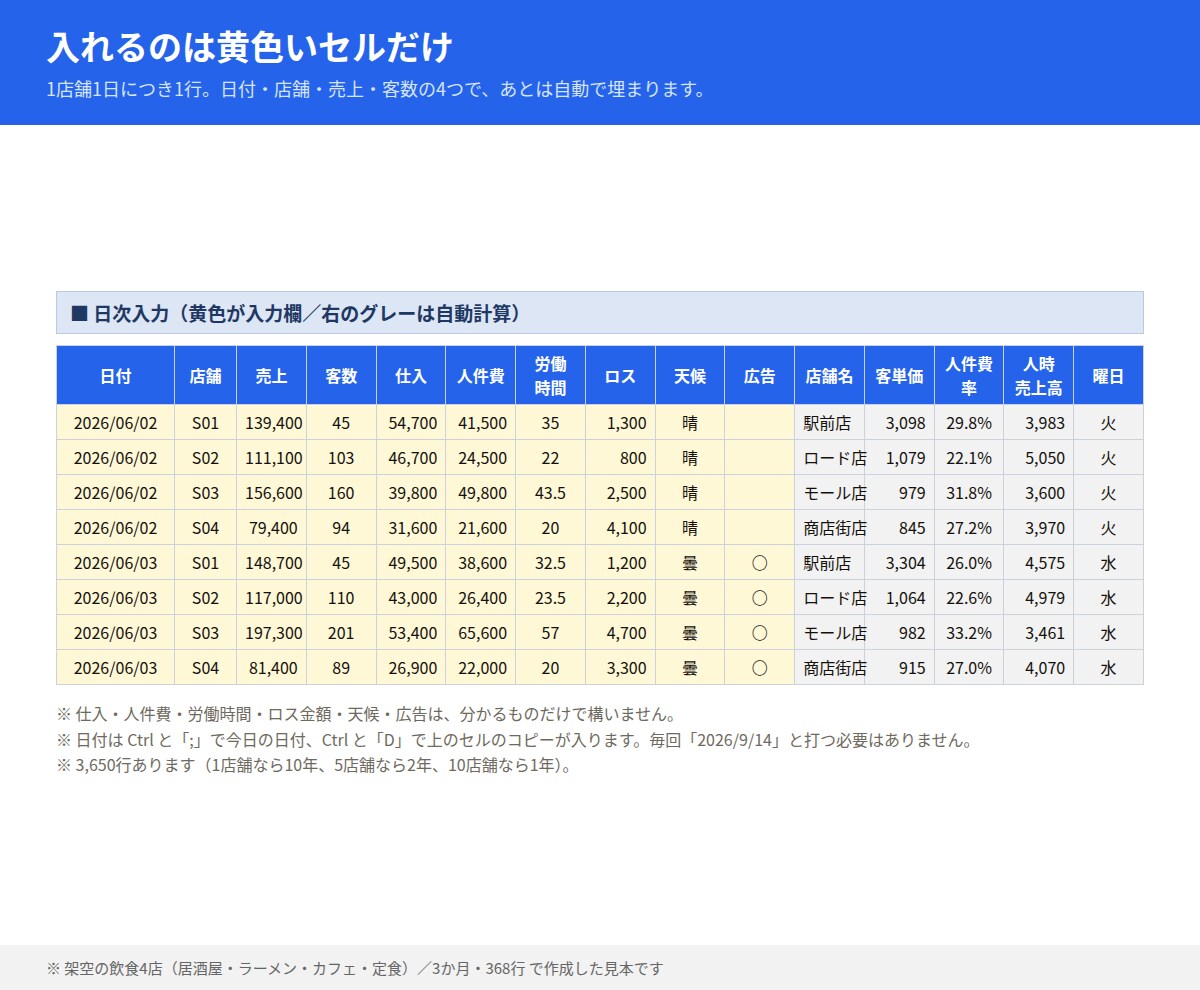The width and height of the screenshot is (1200, 990).
Task: Click the 客単価 value 3,098
Action: 899,423
